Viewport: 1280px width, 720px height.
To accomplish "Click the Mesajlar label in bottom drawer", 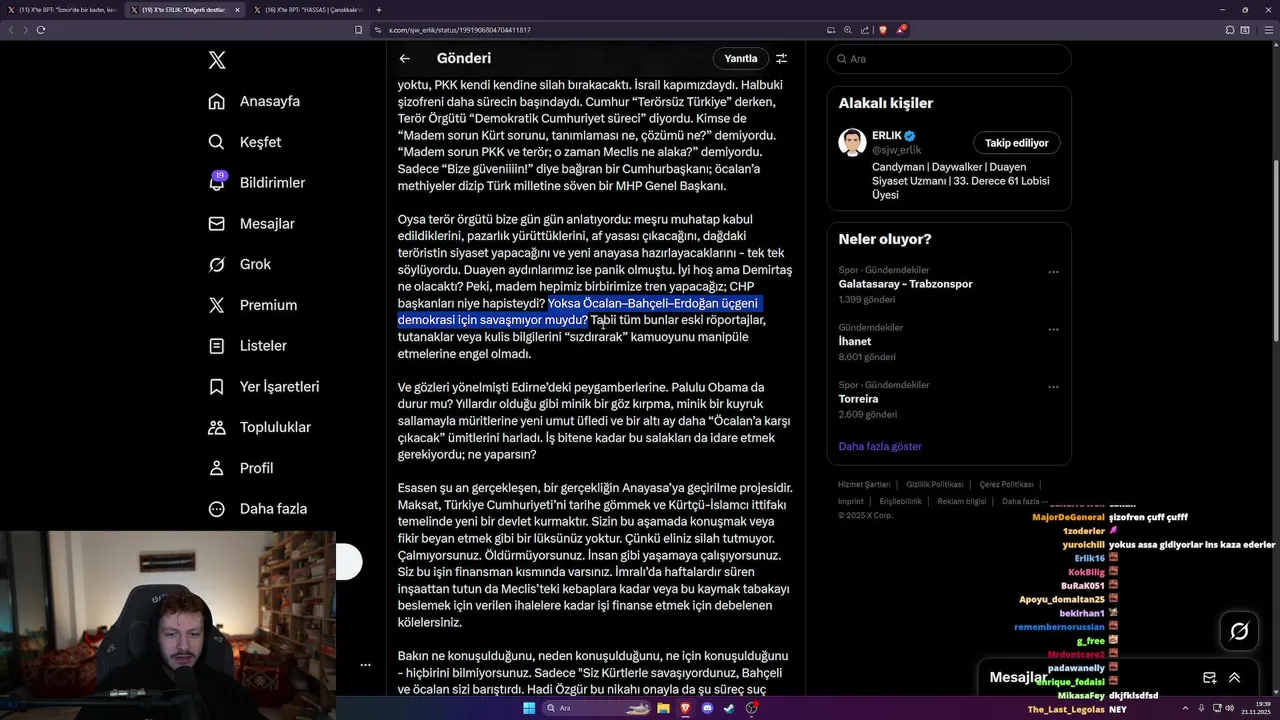I will coord(1017,677).
